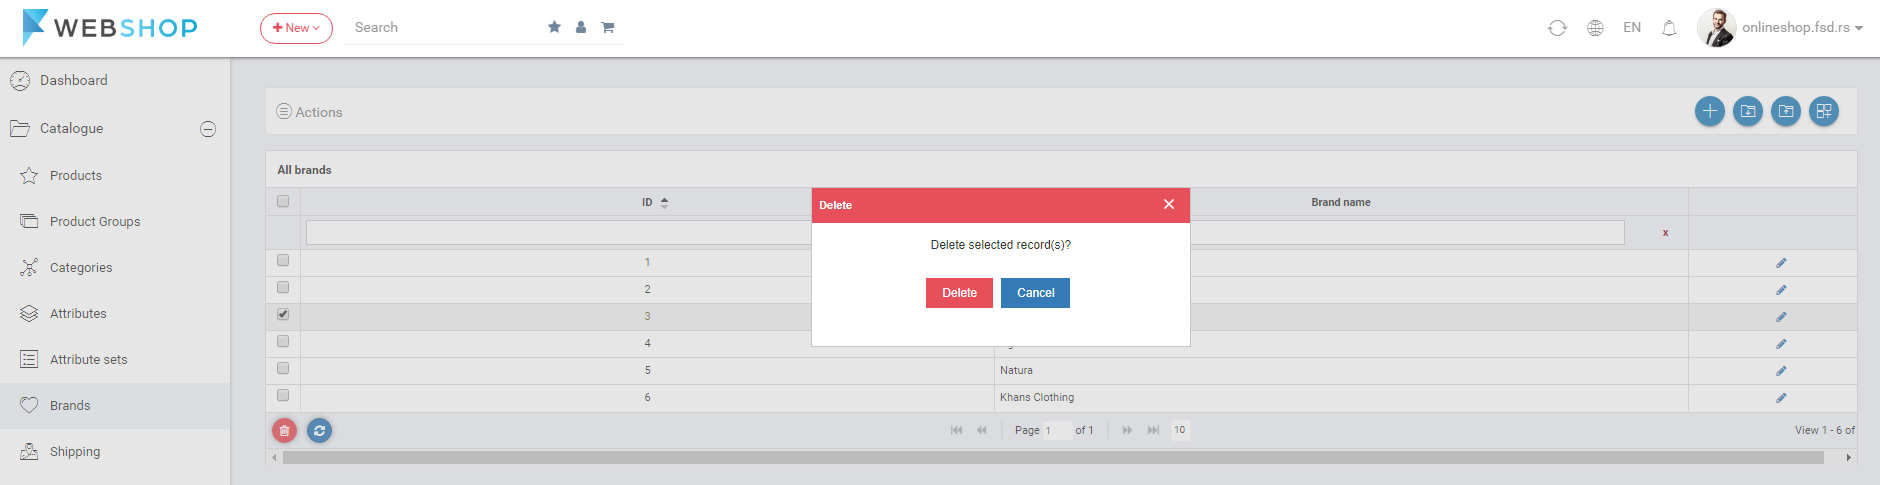Click the blue reload grid icon

coord(319,430)
